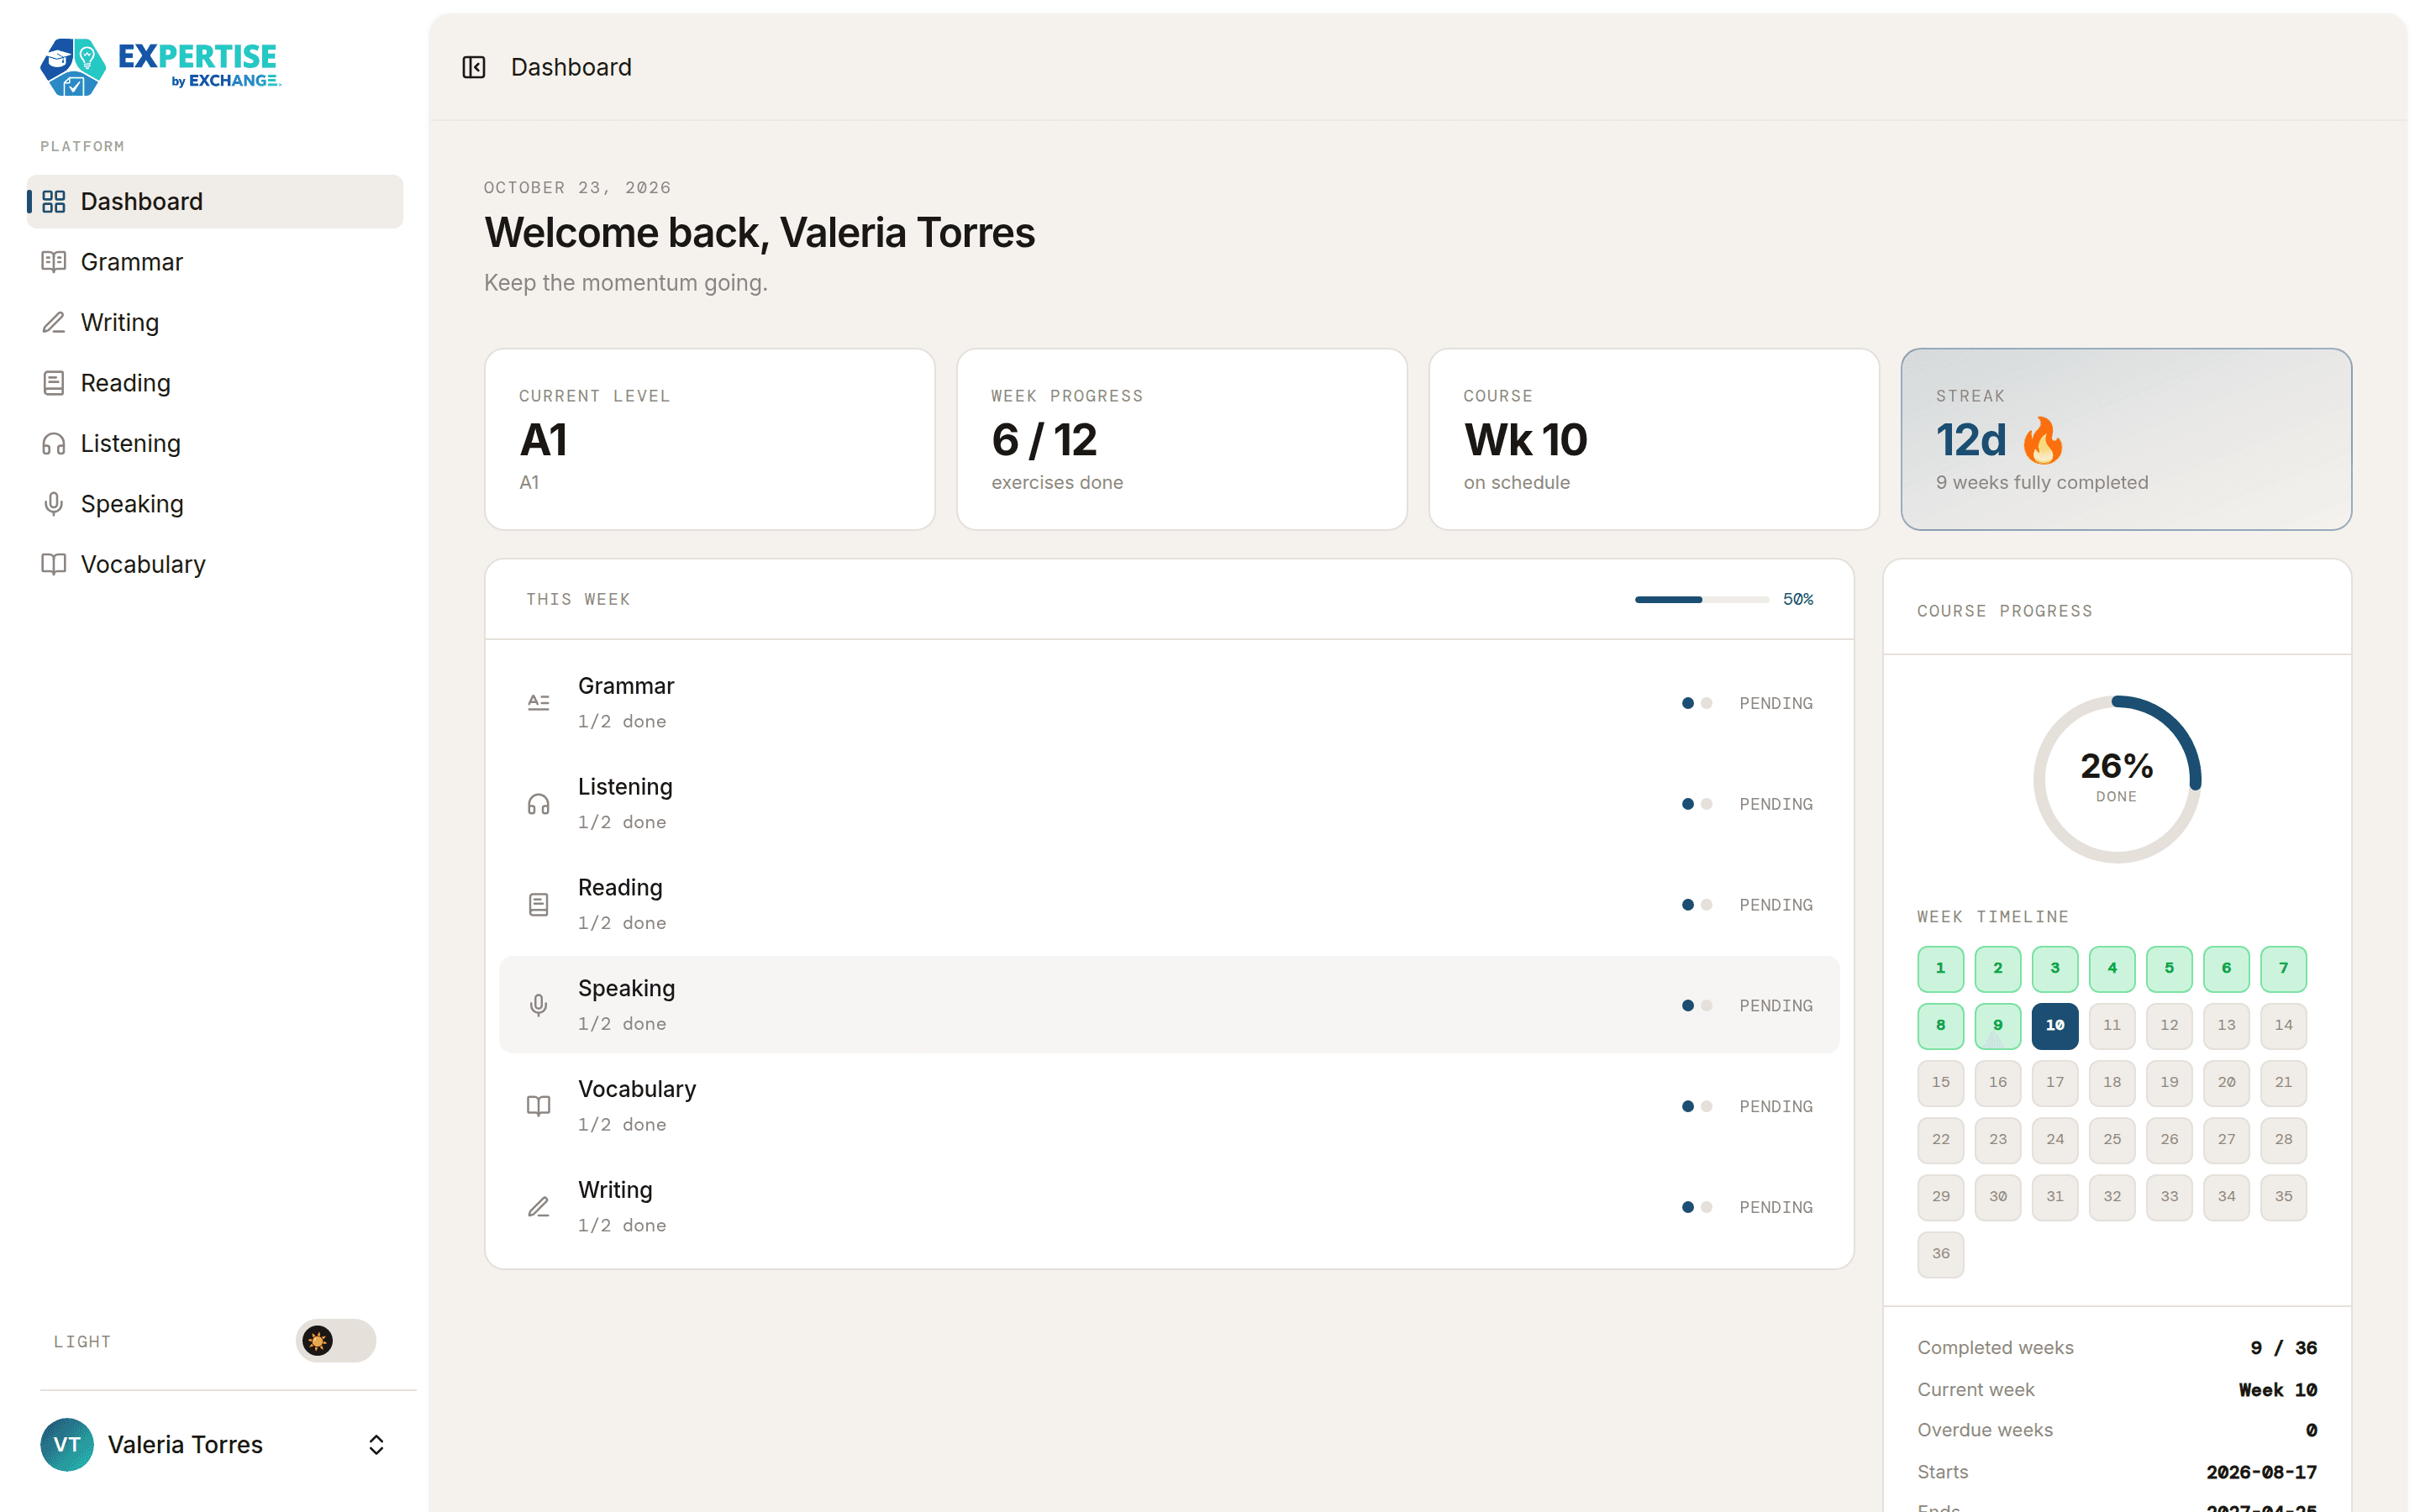
Task: Click the 26% done circular progress ring
Action: (x=2117, y=779)
